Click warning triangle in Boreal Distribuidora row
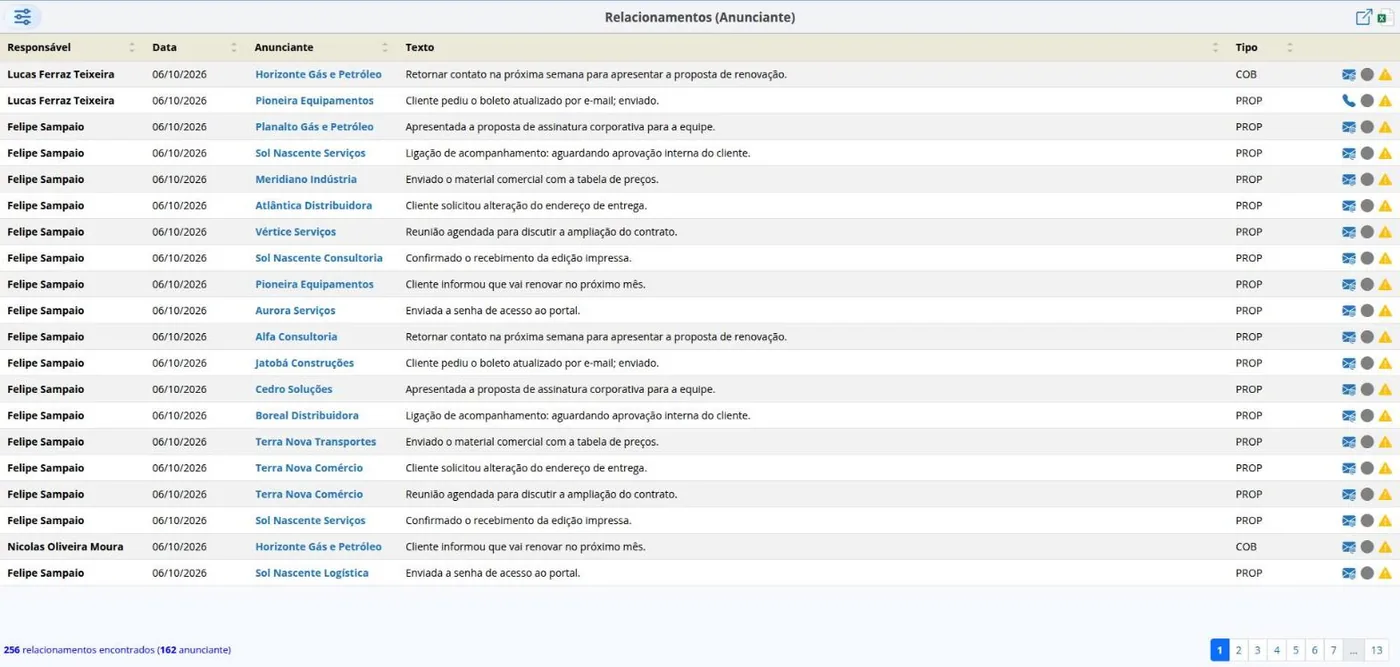Image resolution: width=1400 pixels, height=667 pixels. pyautogui.click(x=1385, y=416)
